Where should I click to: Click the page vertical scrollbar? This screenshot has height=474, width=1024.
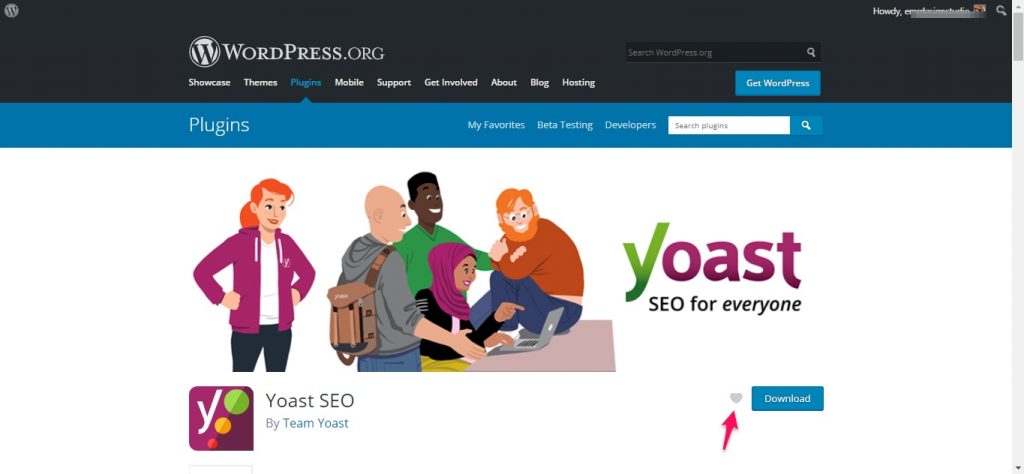(1017, 237)
